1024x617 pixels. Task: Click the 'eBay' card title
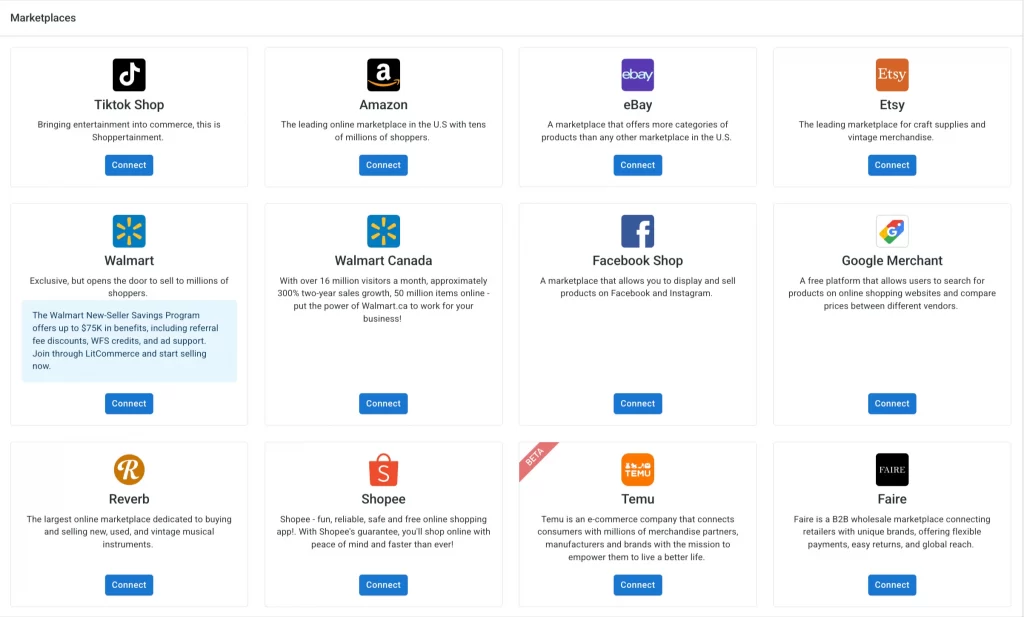click(637, 104)
